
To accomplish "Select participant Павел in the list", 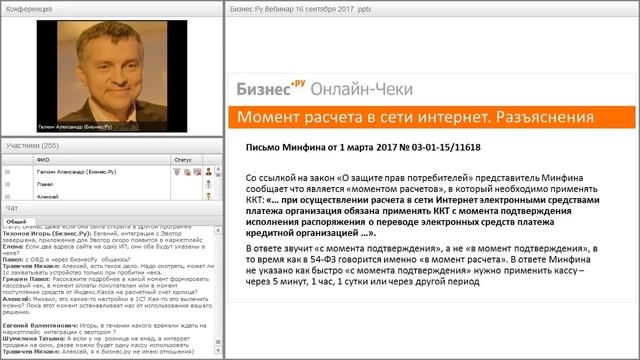I will pos(45,184).
